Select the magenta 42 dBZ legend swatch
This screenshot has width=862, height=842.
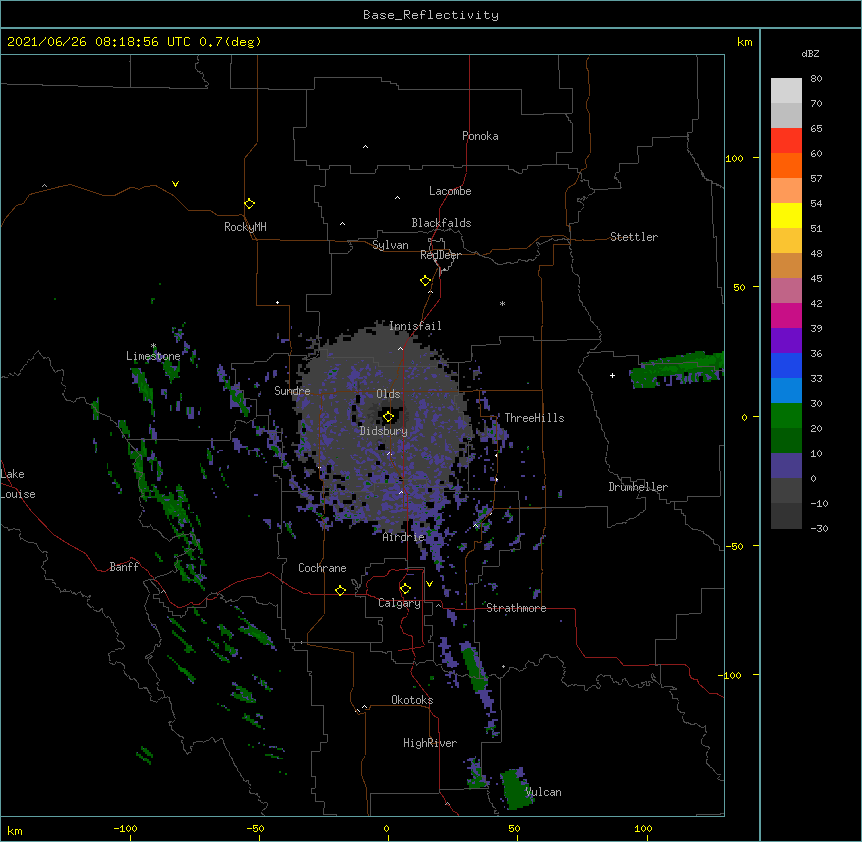(x=786, y=315)
